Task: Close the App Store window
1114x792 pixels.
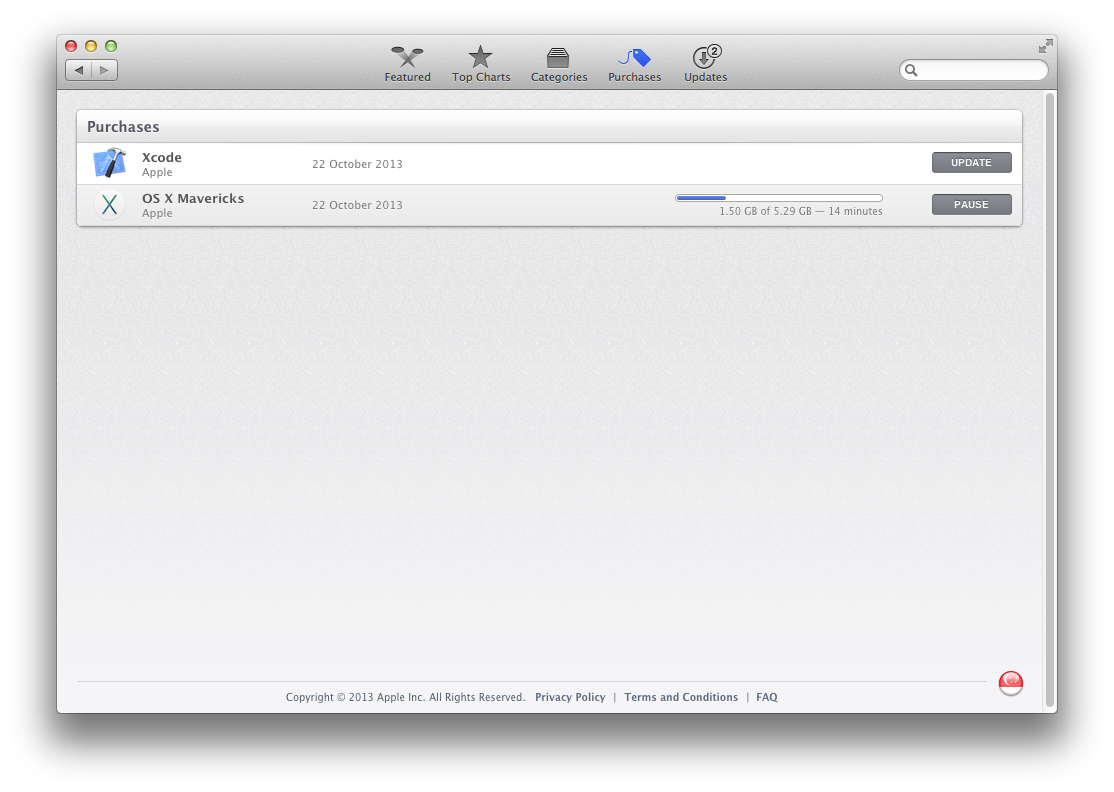Action: click(71, 46)
